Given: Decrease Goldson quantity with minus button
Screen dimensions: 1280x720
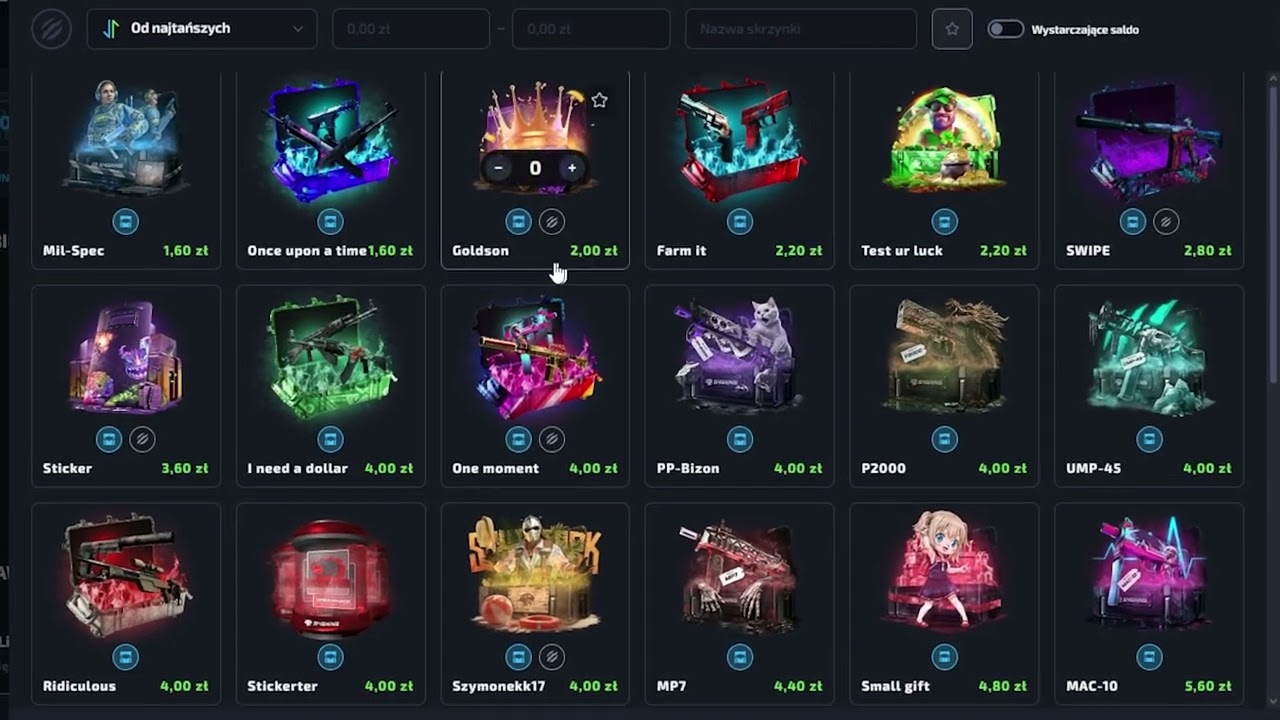Looking at the screenshot, I should click(498, 168).
